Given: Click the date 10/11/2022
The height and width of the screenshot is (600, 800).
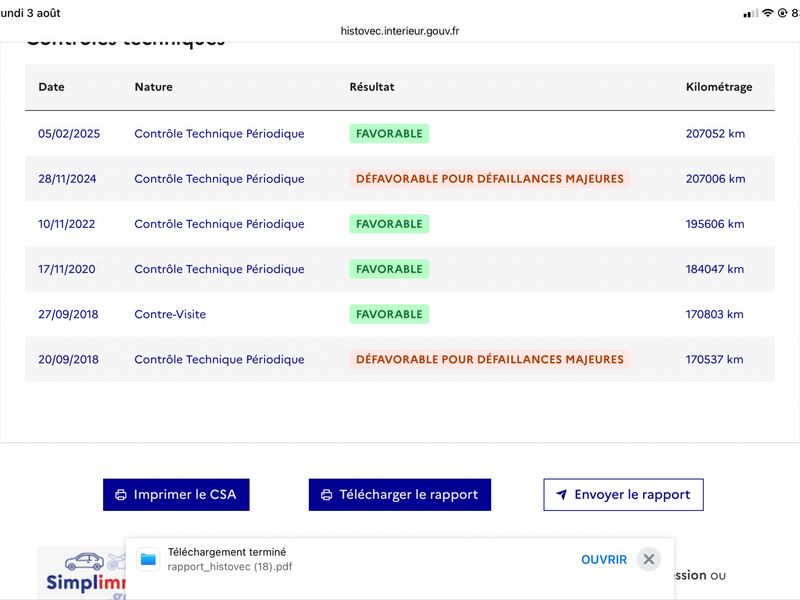Looking at the screenshot, I should pyautogui.click(x=67, y=224).
